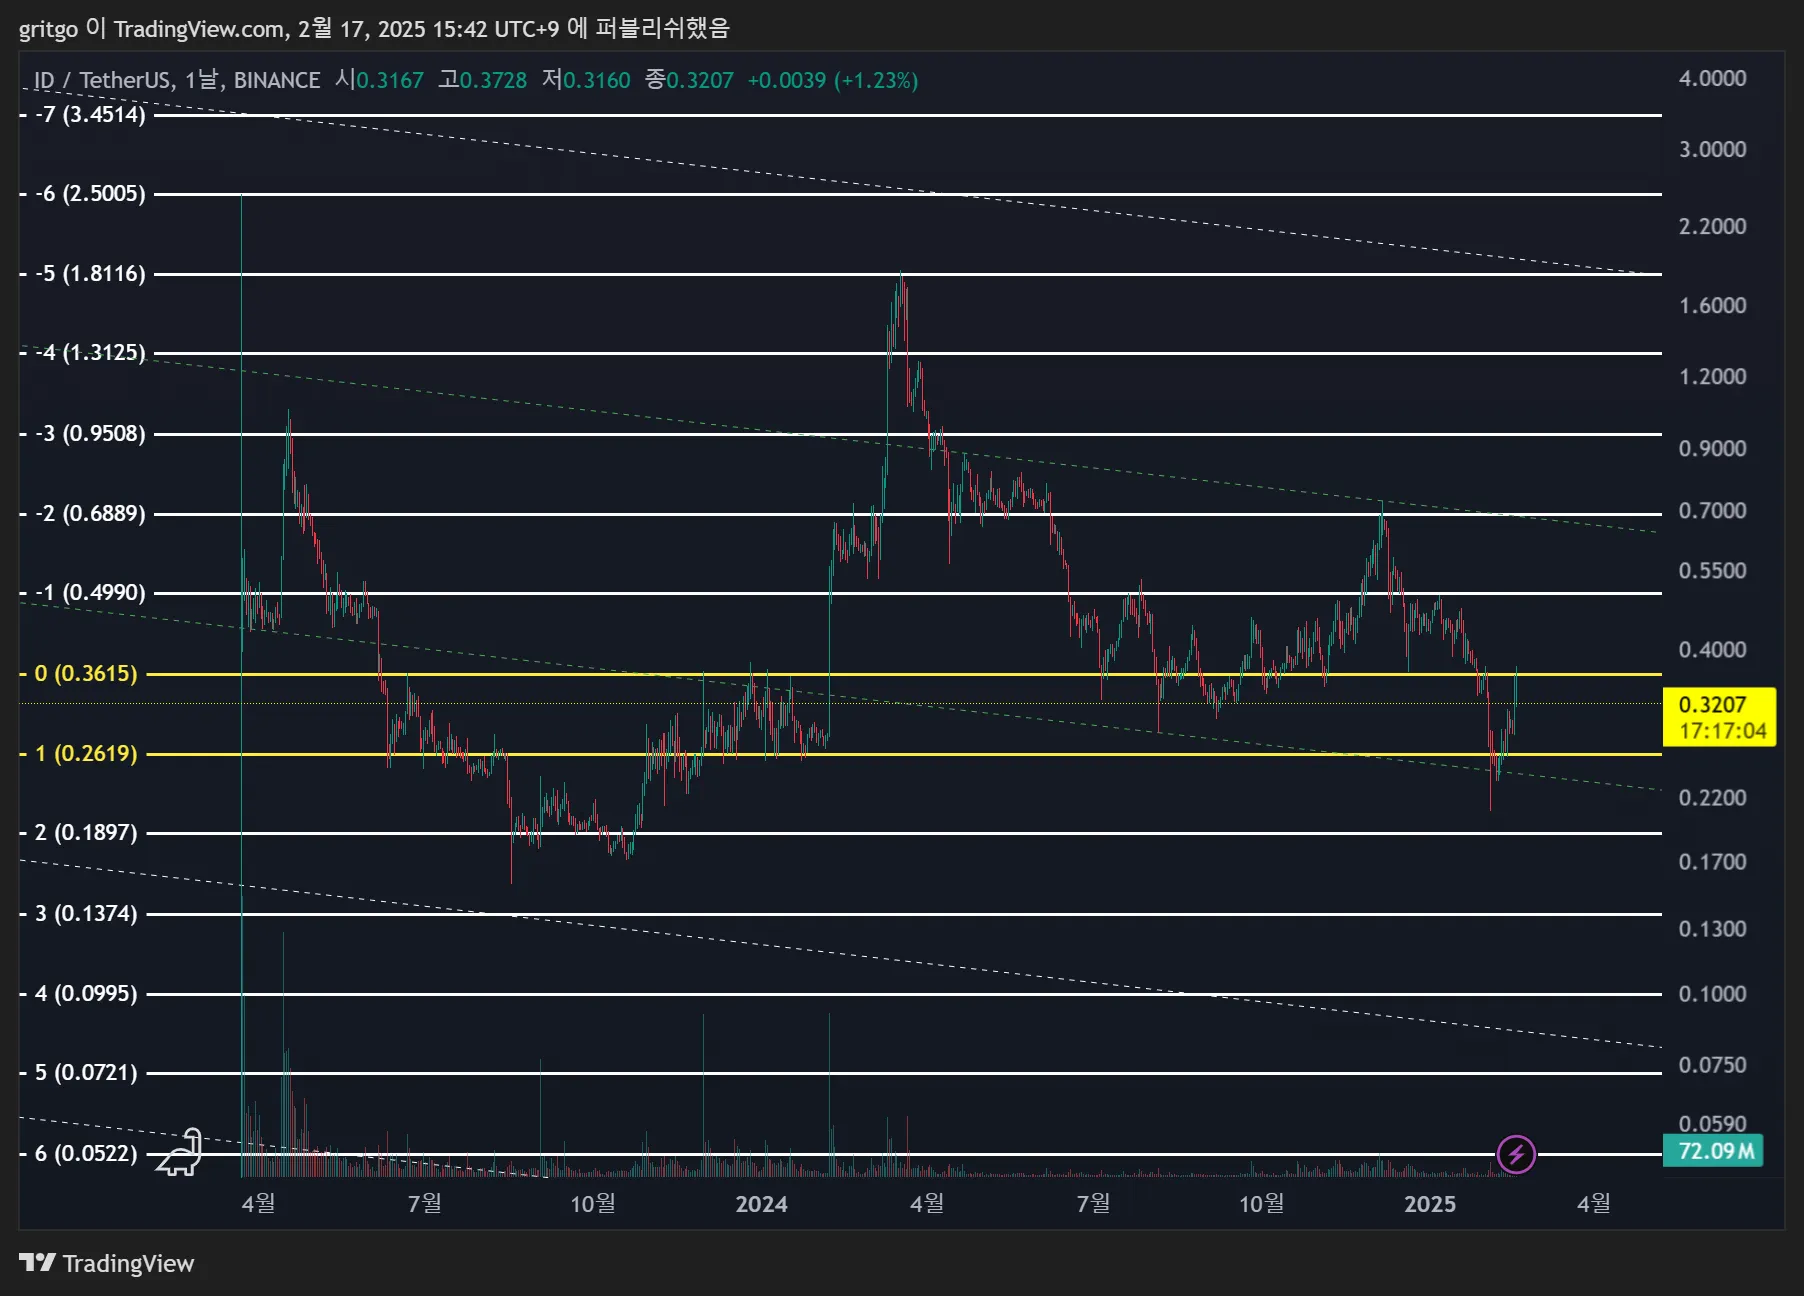This screenshot has width=1804, height=1296.
Task: Select the yellow level 1 (0.2619) label
Action: click(x=86, y=753)
